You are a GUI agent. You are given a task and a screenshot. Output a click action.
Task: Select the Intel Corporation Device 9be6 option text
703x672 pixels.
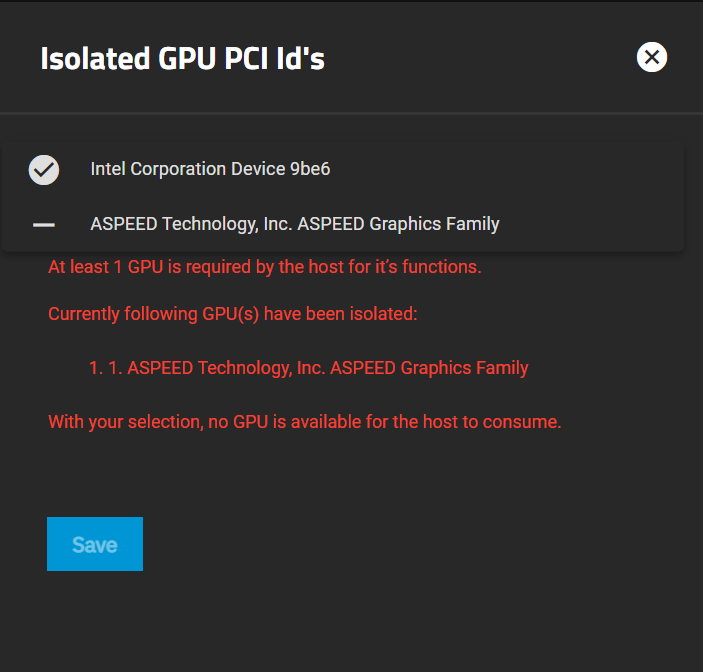click(x=210, y=169)
